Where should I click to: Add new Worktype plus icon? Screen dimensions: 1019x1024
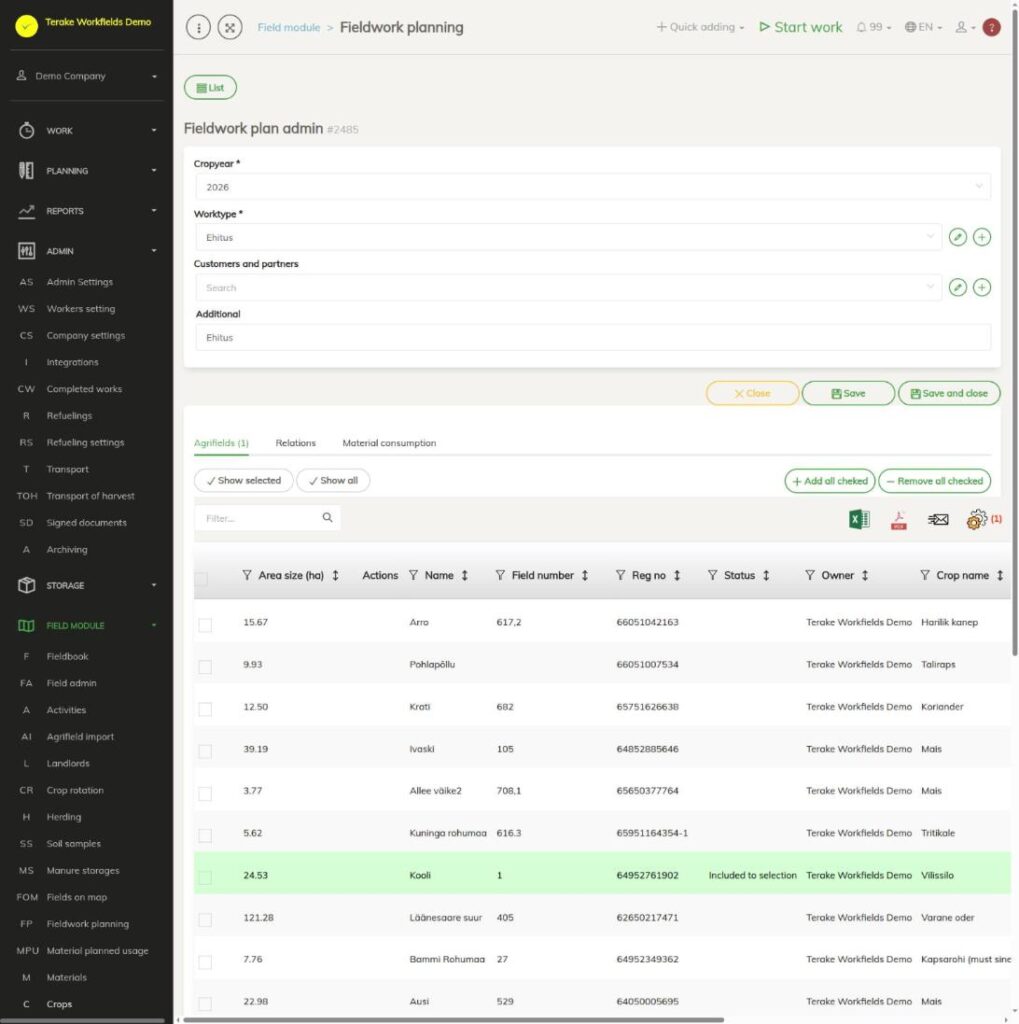982,237
